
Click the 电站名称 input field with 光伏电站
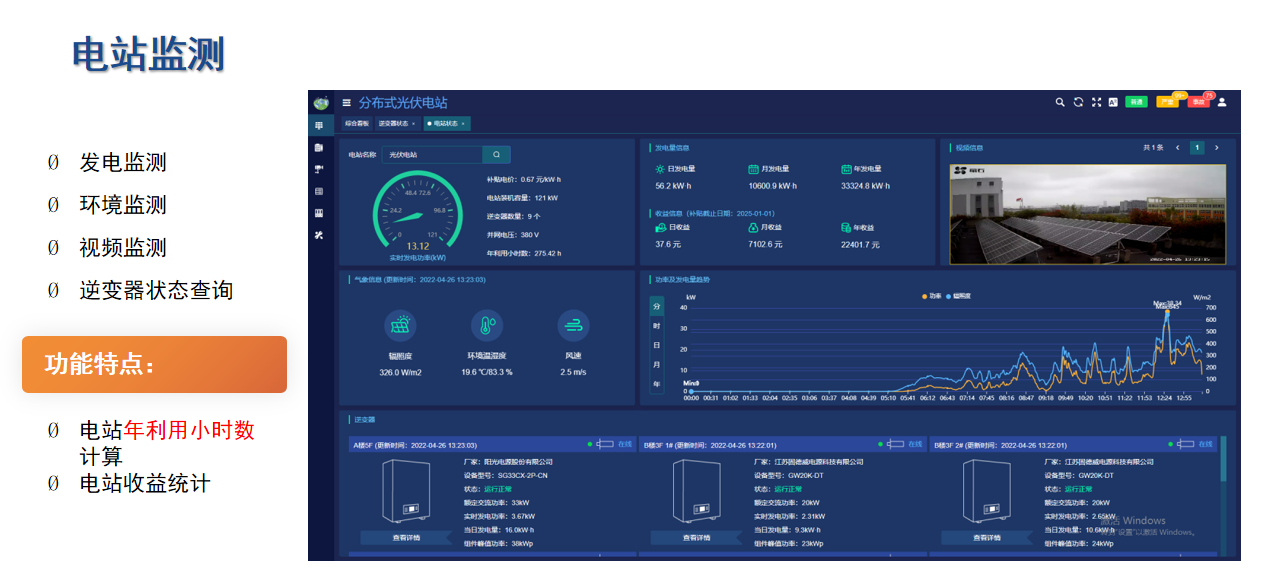[432, 155]
